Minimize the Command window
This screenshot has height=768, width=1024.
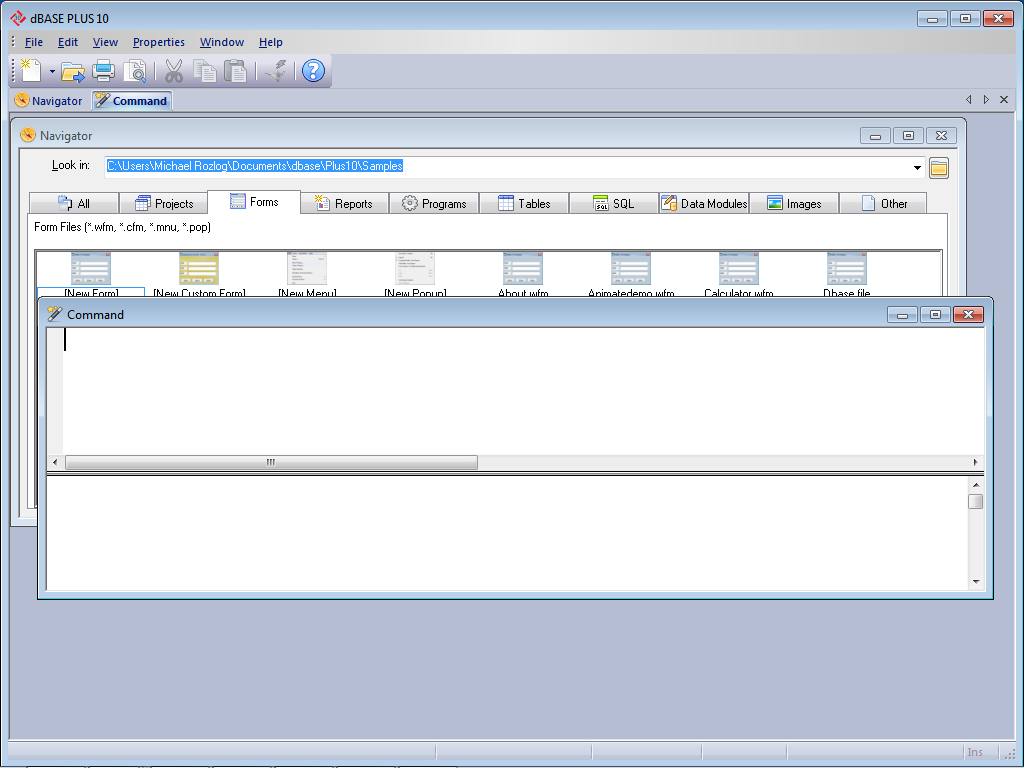pos(903,315)
